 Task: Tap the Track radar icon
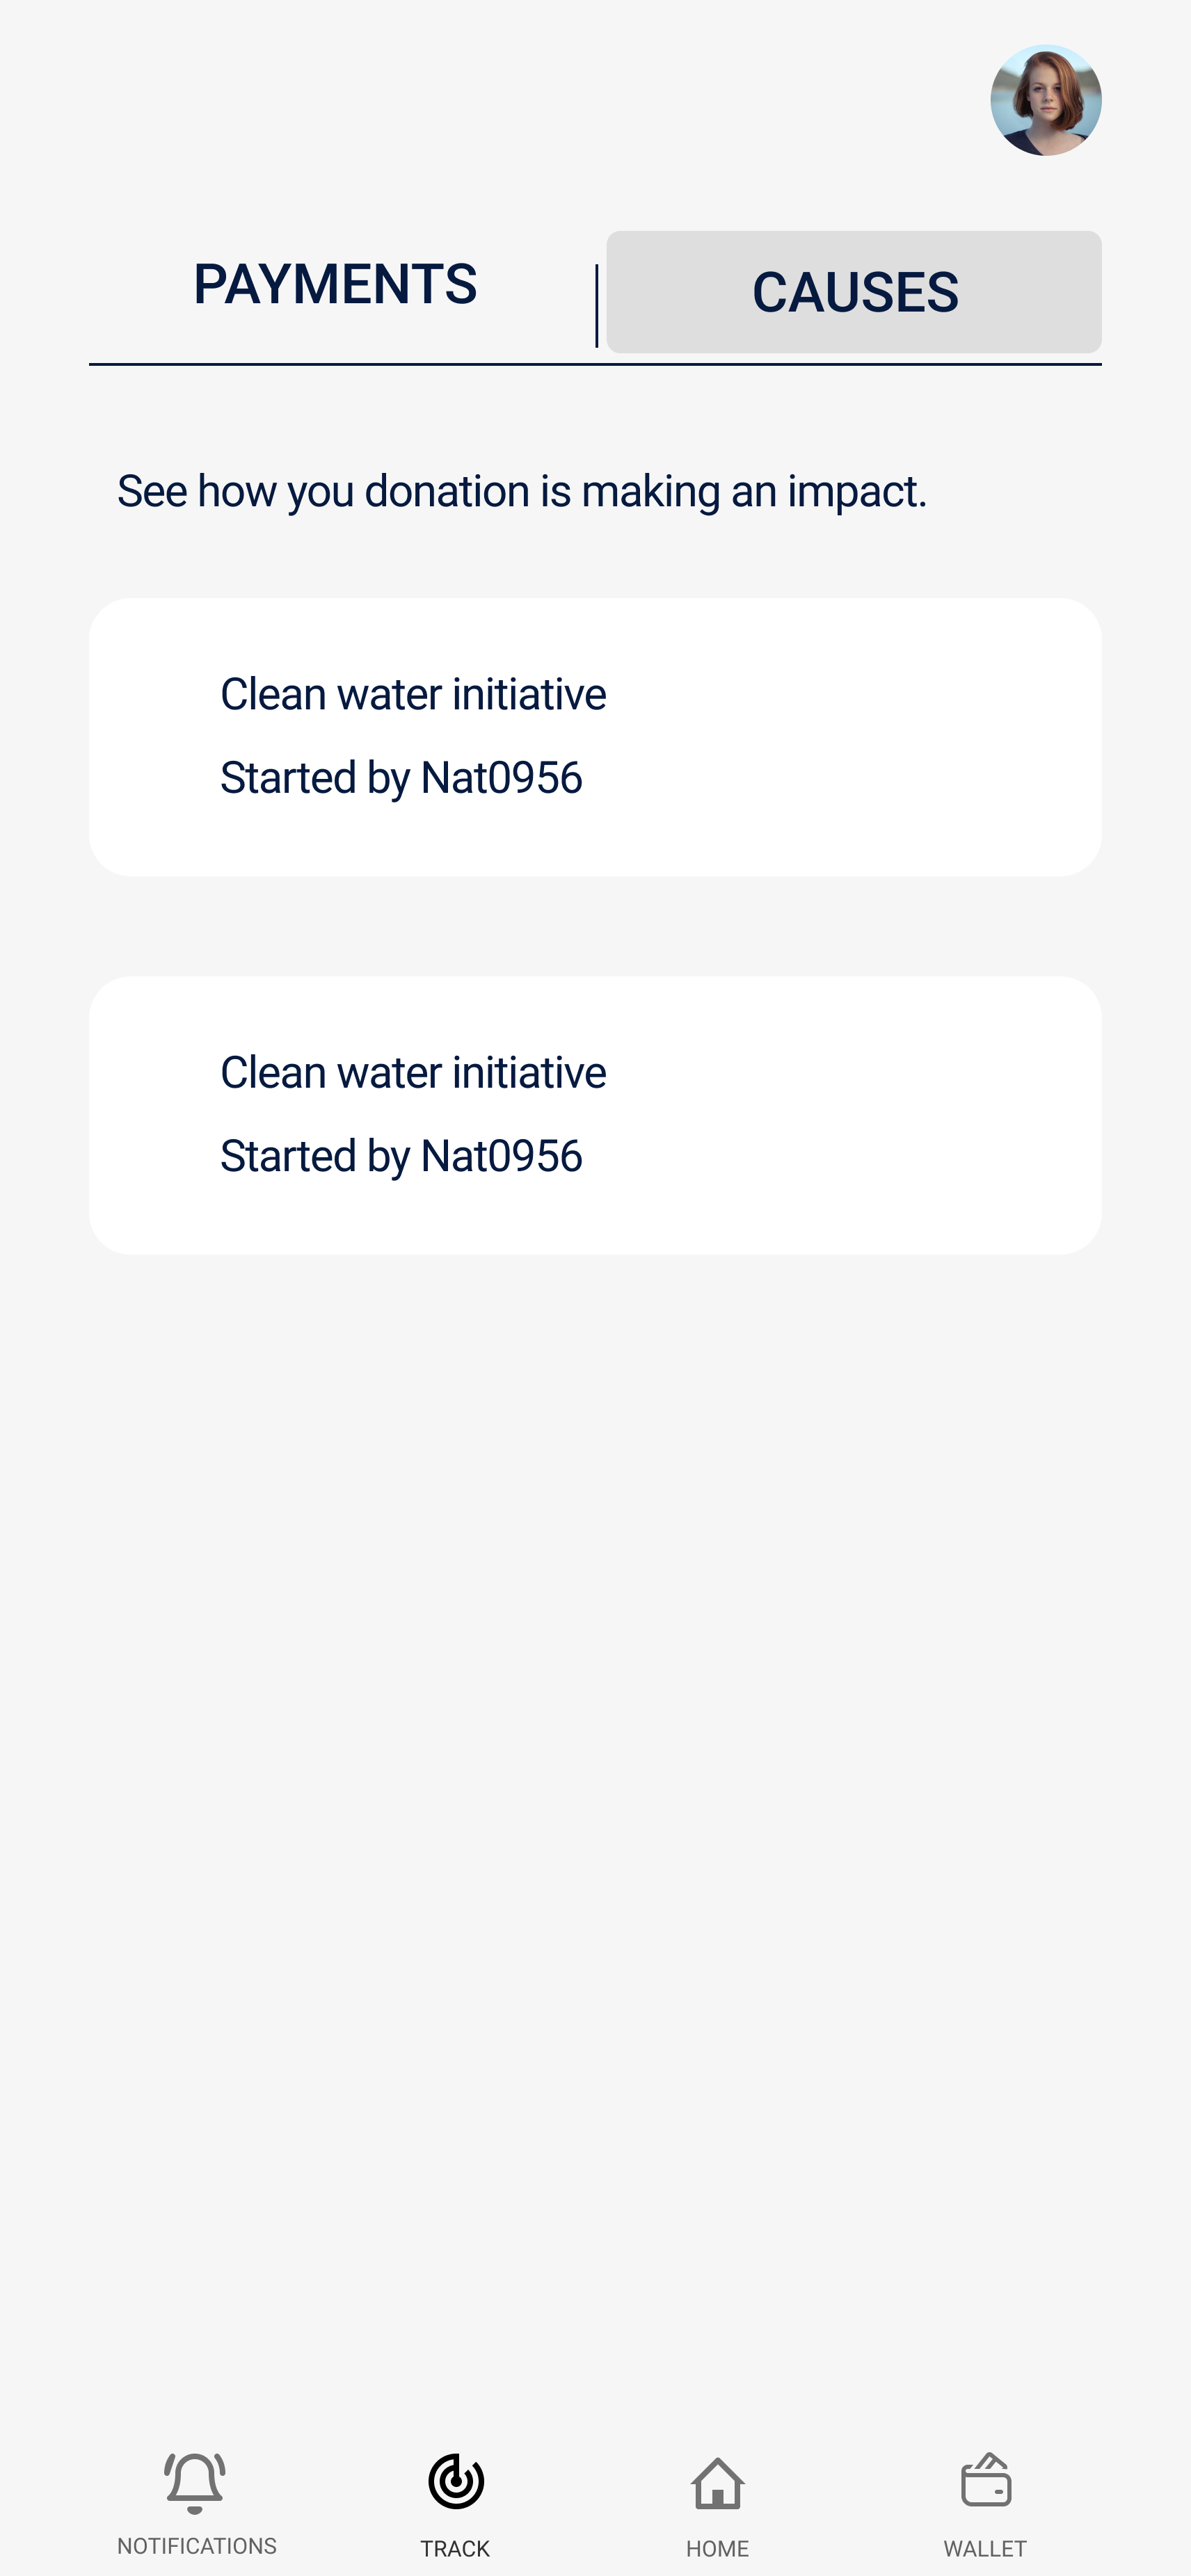point(456,2481)
